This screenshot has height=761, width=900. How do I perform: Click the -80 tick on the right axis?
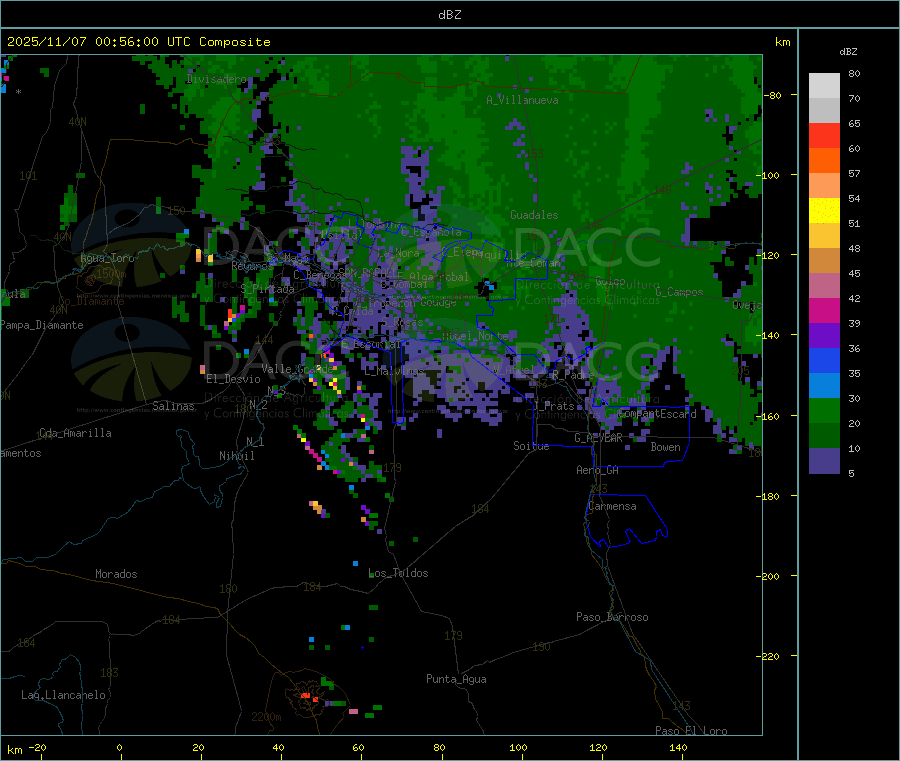(x=772, y=96)
